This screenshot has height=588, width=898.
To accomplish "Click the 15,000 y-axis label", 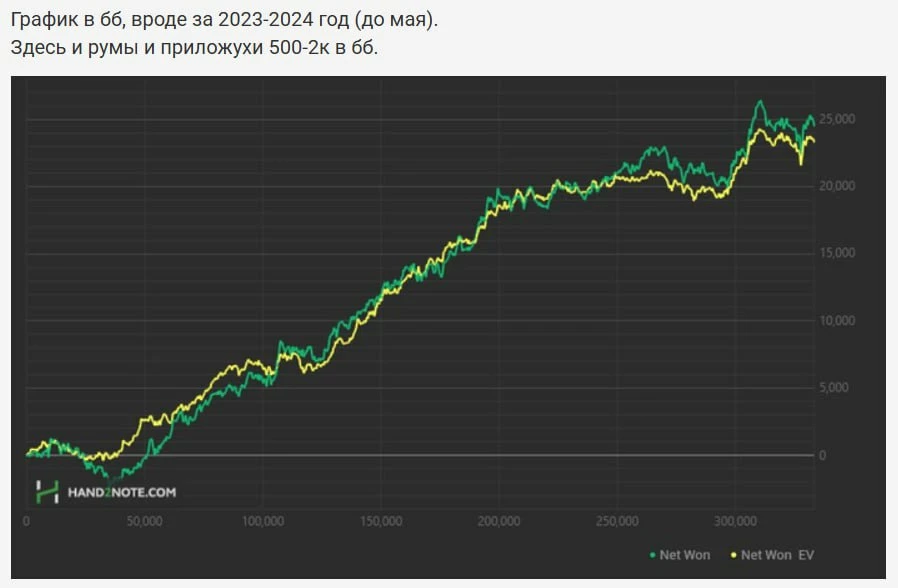I will click(836, 253).
